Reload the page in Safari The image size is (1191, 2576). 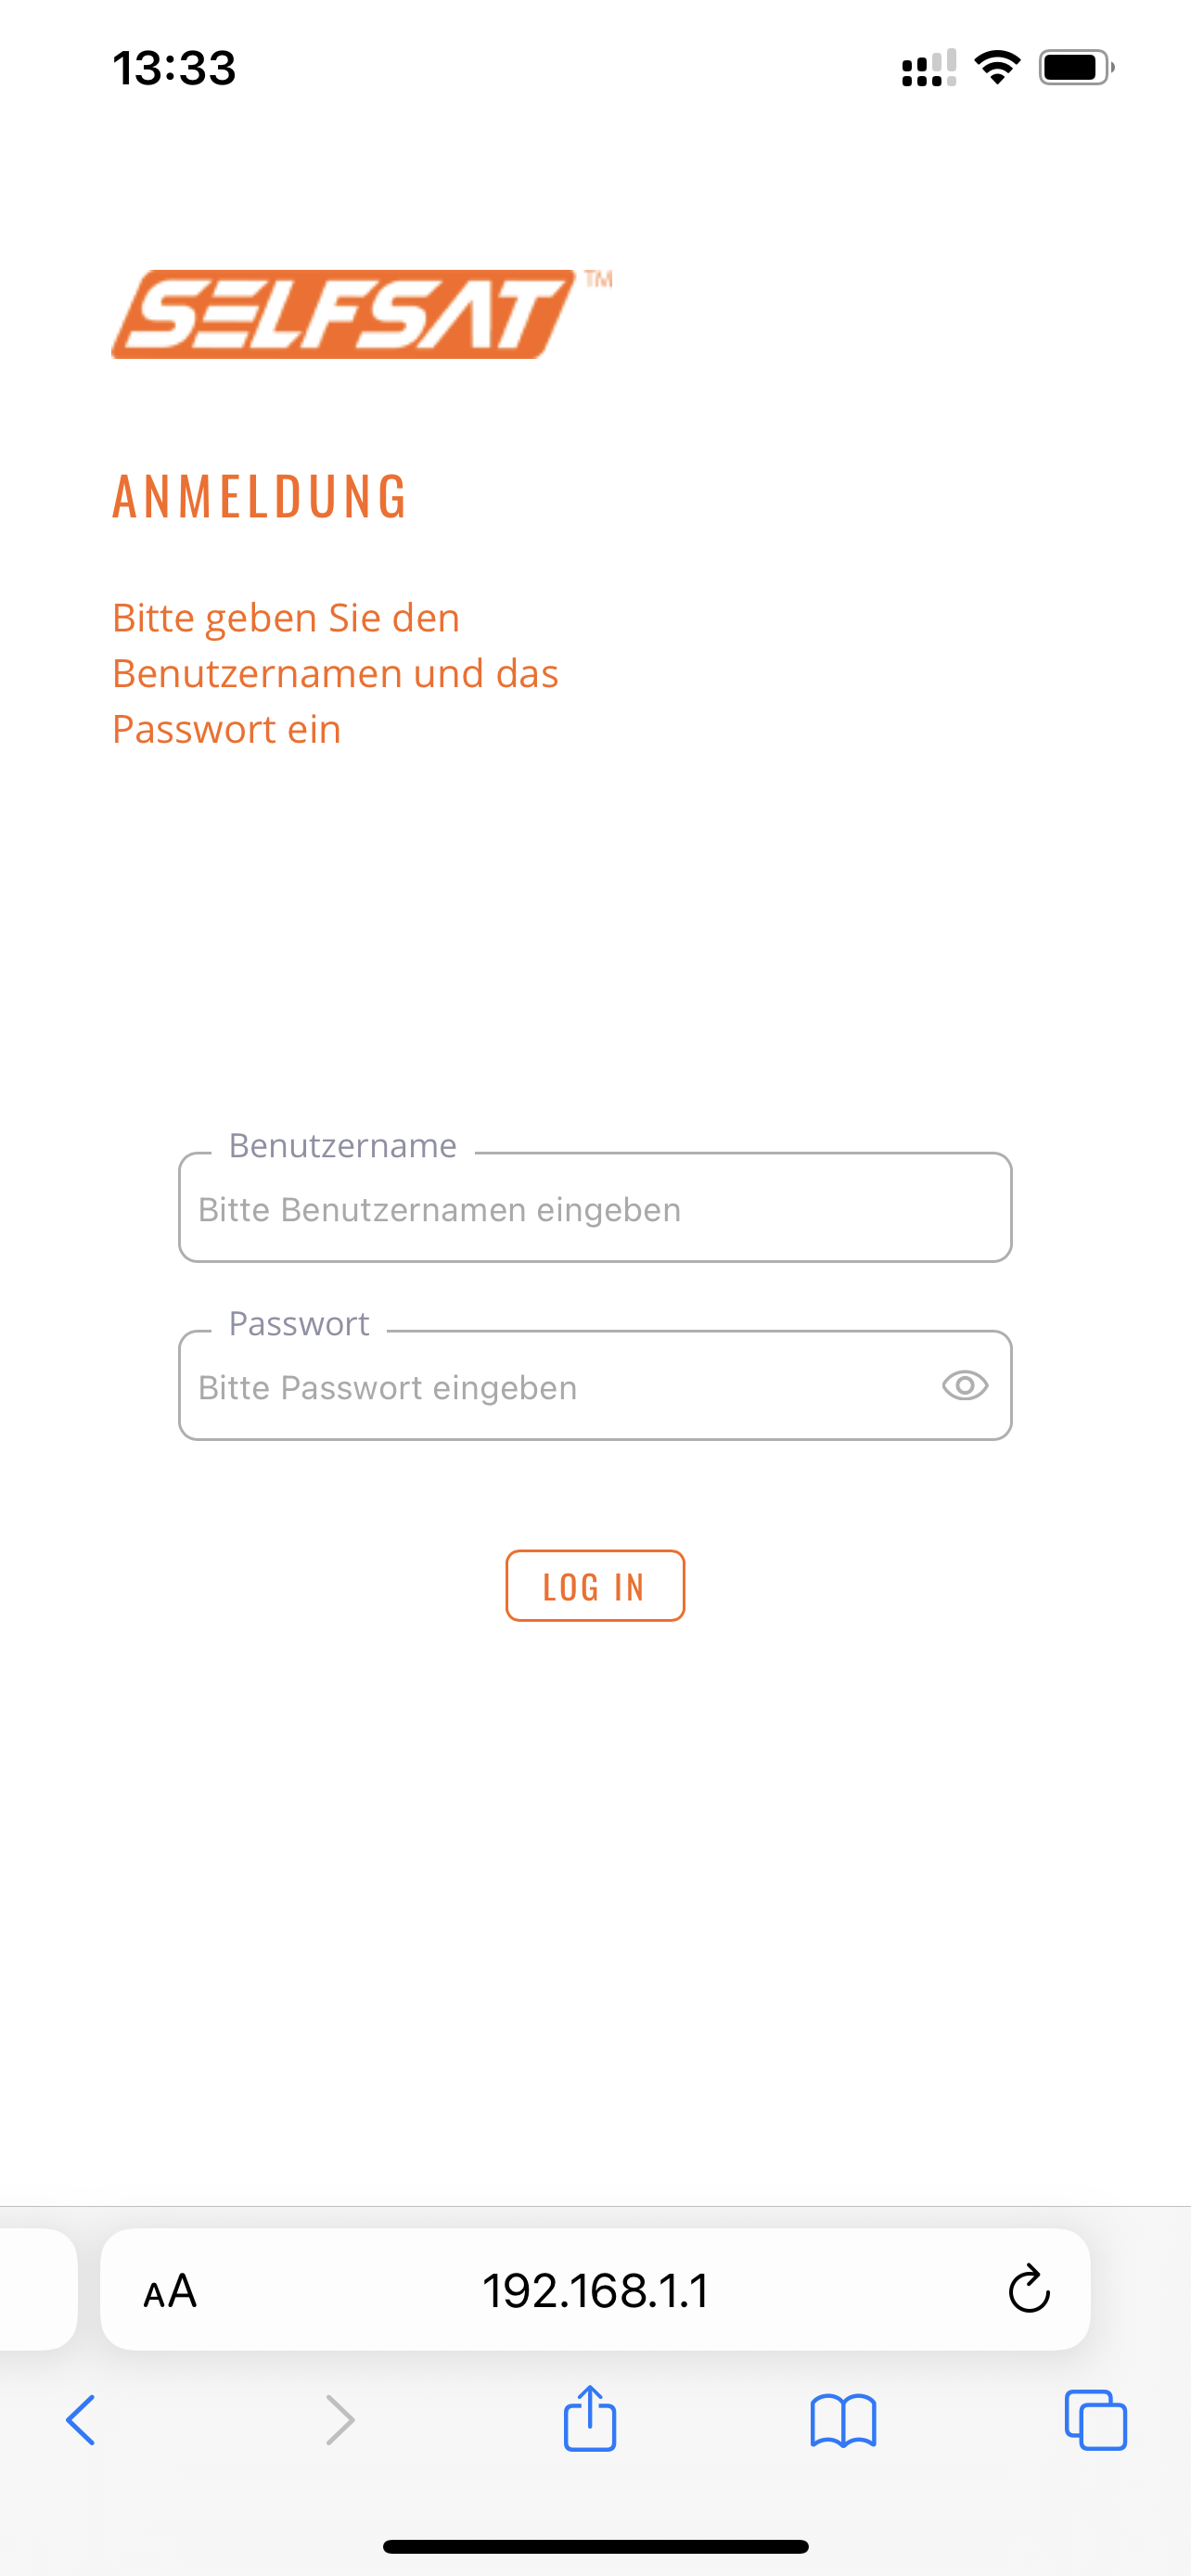(x=1028, y=2291)
